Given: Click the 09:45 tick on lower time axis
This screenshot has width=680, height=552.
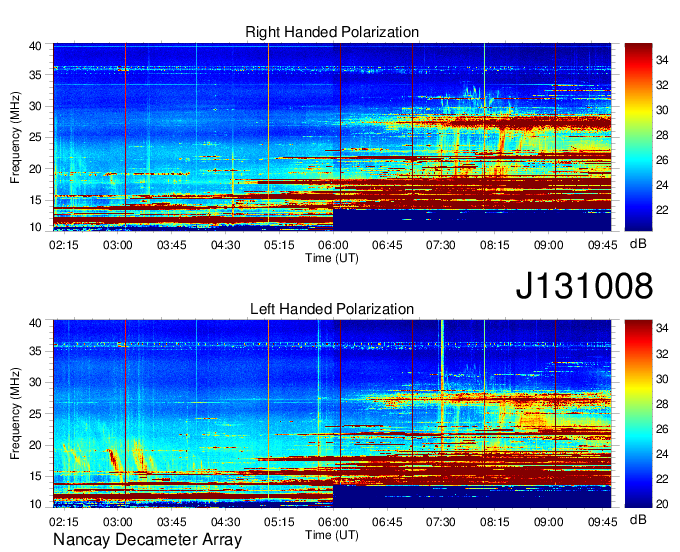Looking at the screenshot, I should (x=602, y=522).
